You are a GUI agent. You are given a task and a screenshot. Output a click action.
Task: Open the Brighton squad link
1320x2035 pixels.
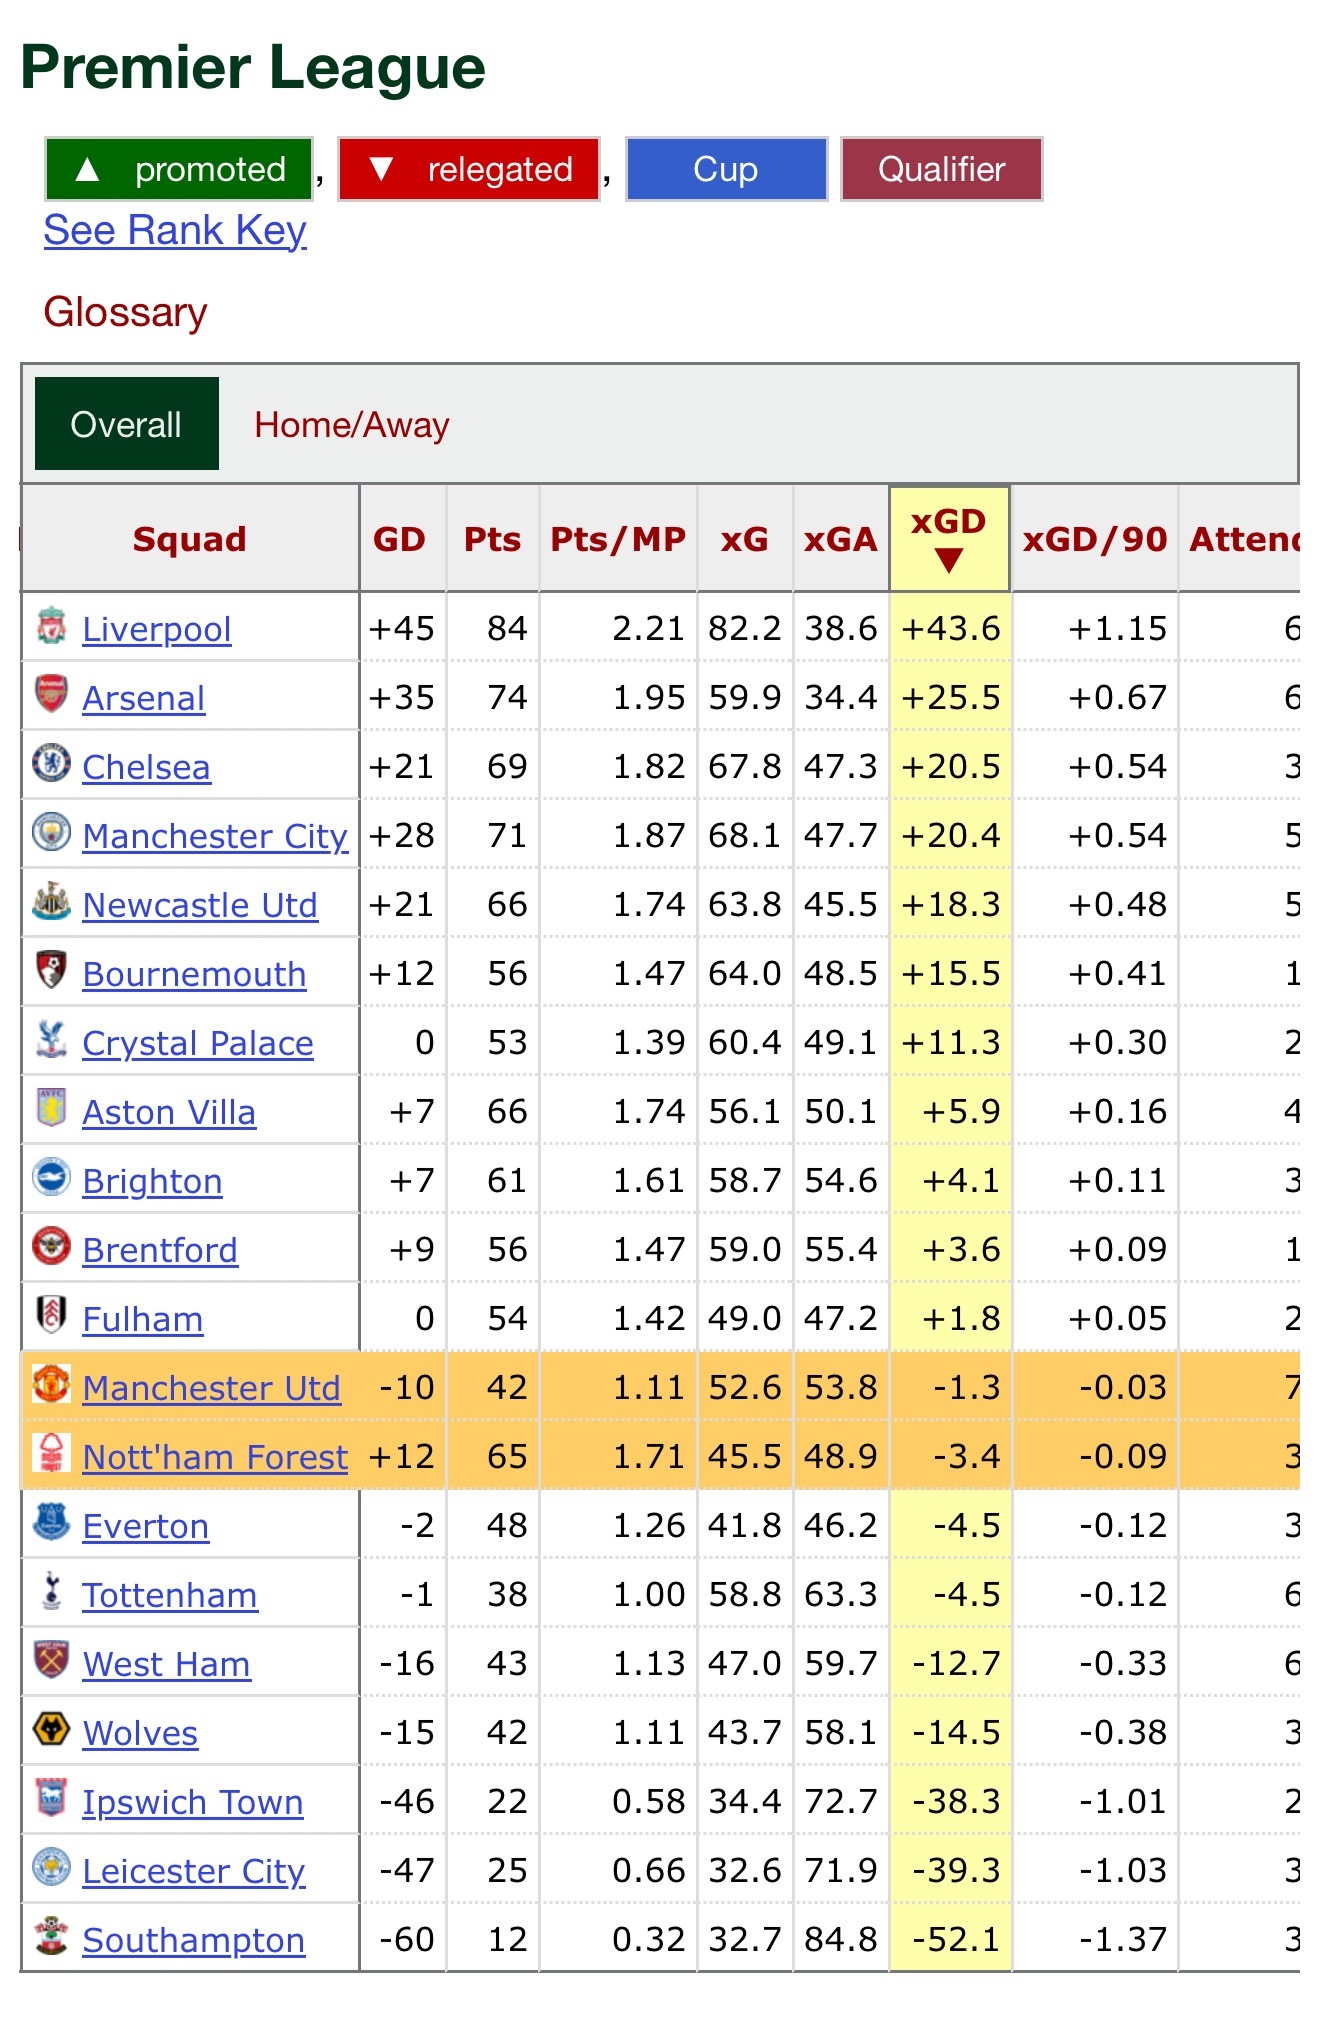(152, 1181)
